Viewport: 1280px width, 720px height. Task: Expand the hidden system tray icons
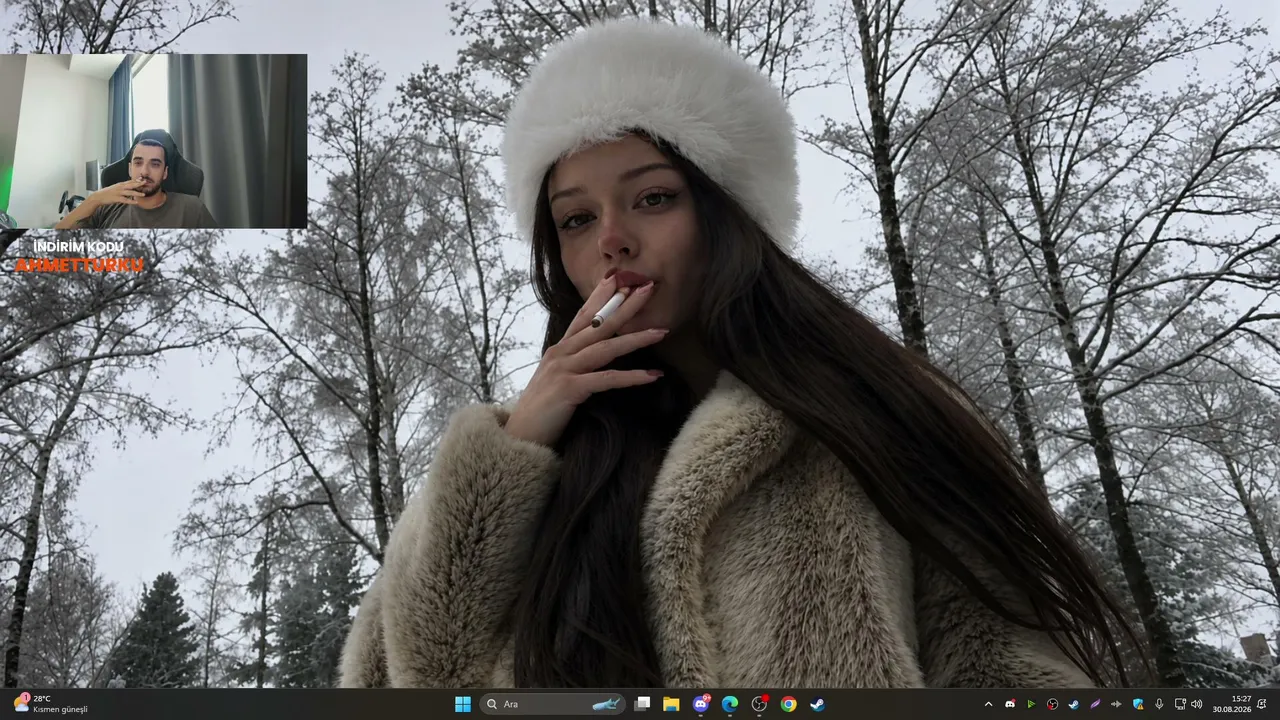(x=988, y=704)
